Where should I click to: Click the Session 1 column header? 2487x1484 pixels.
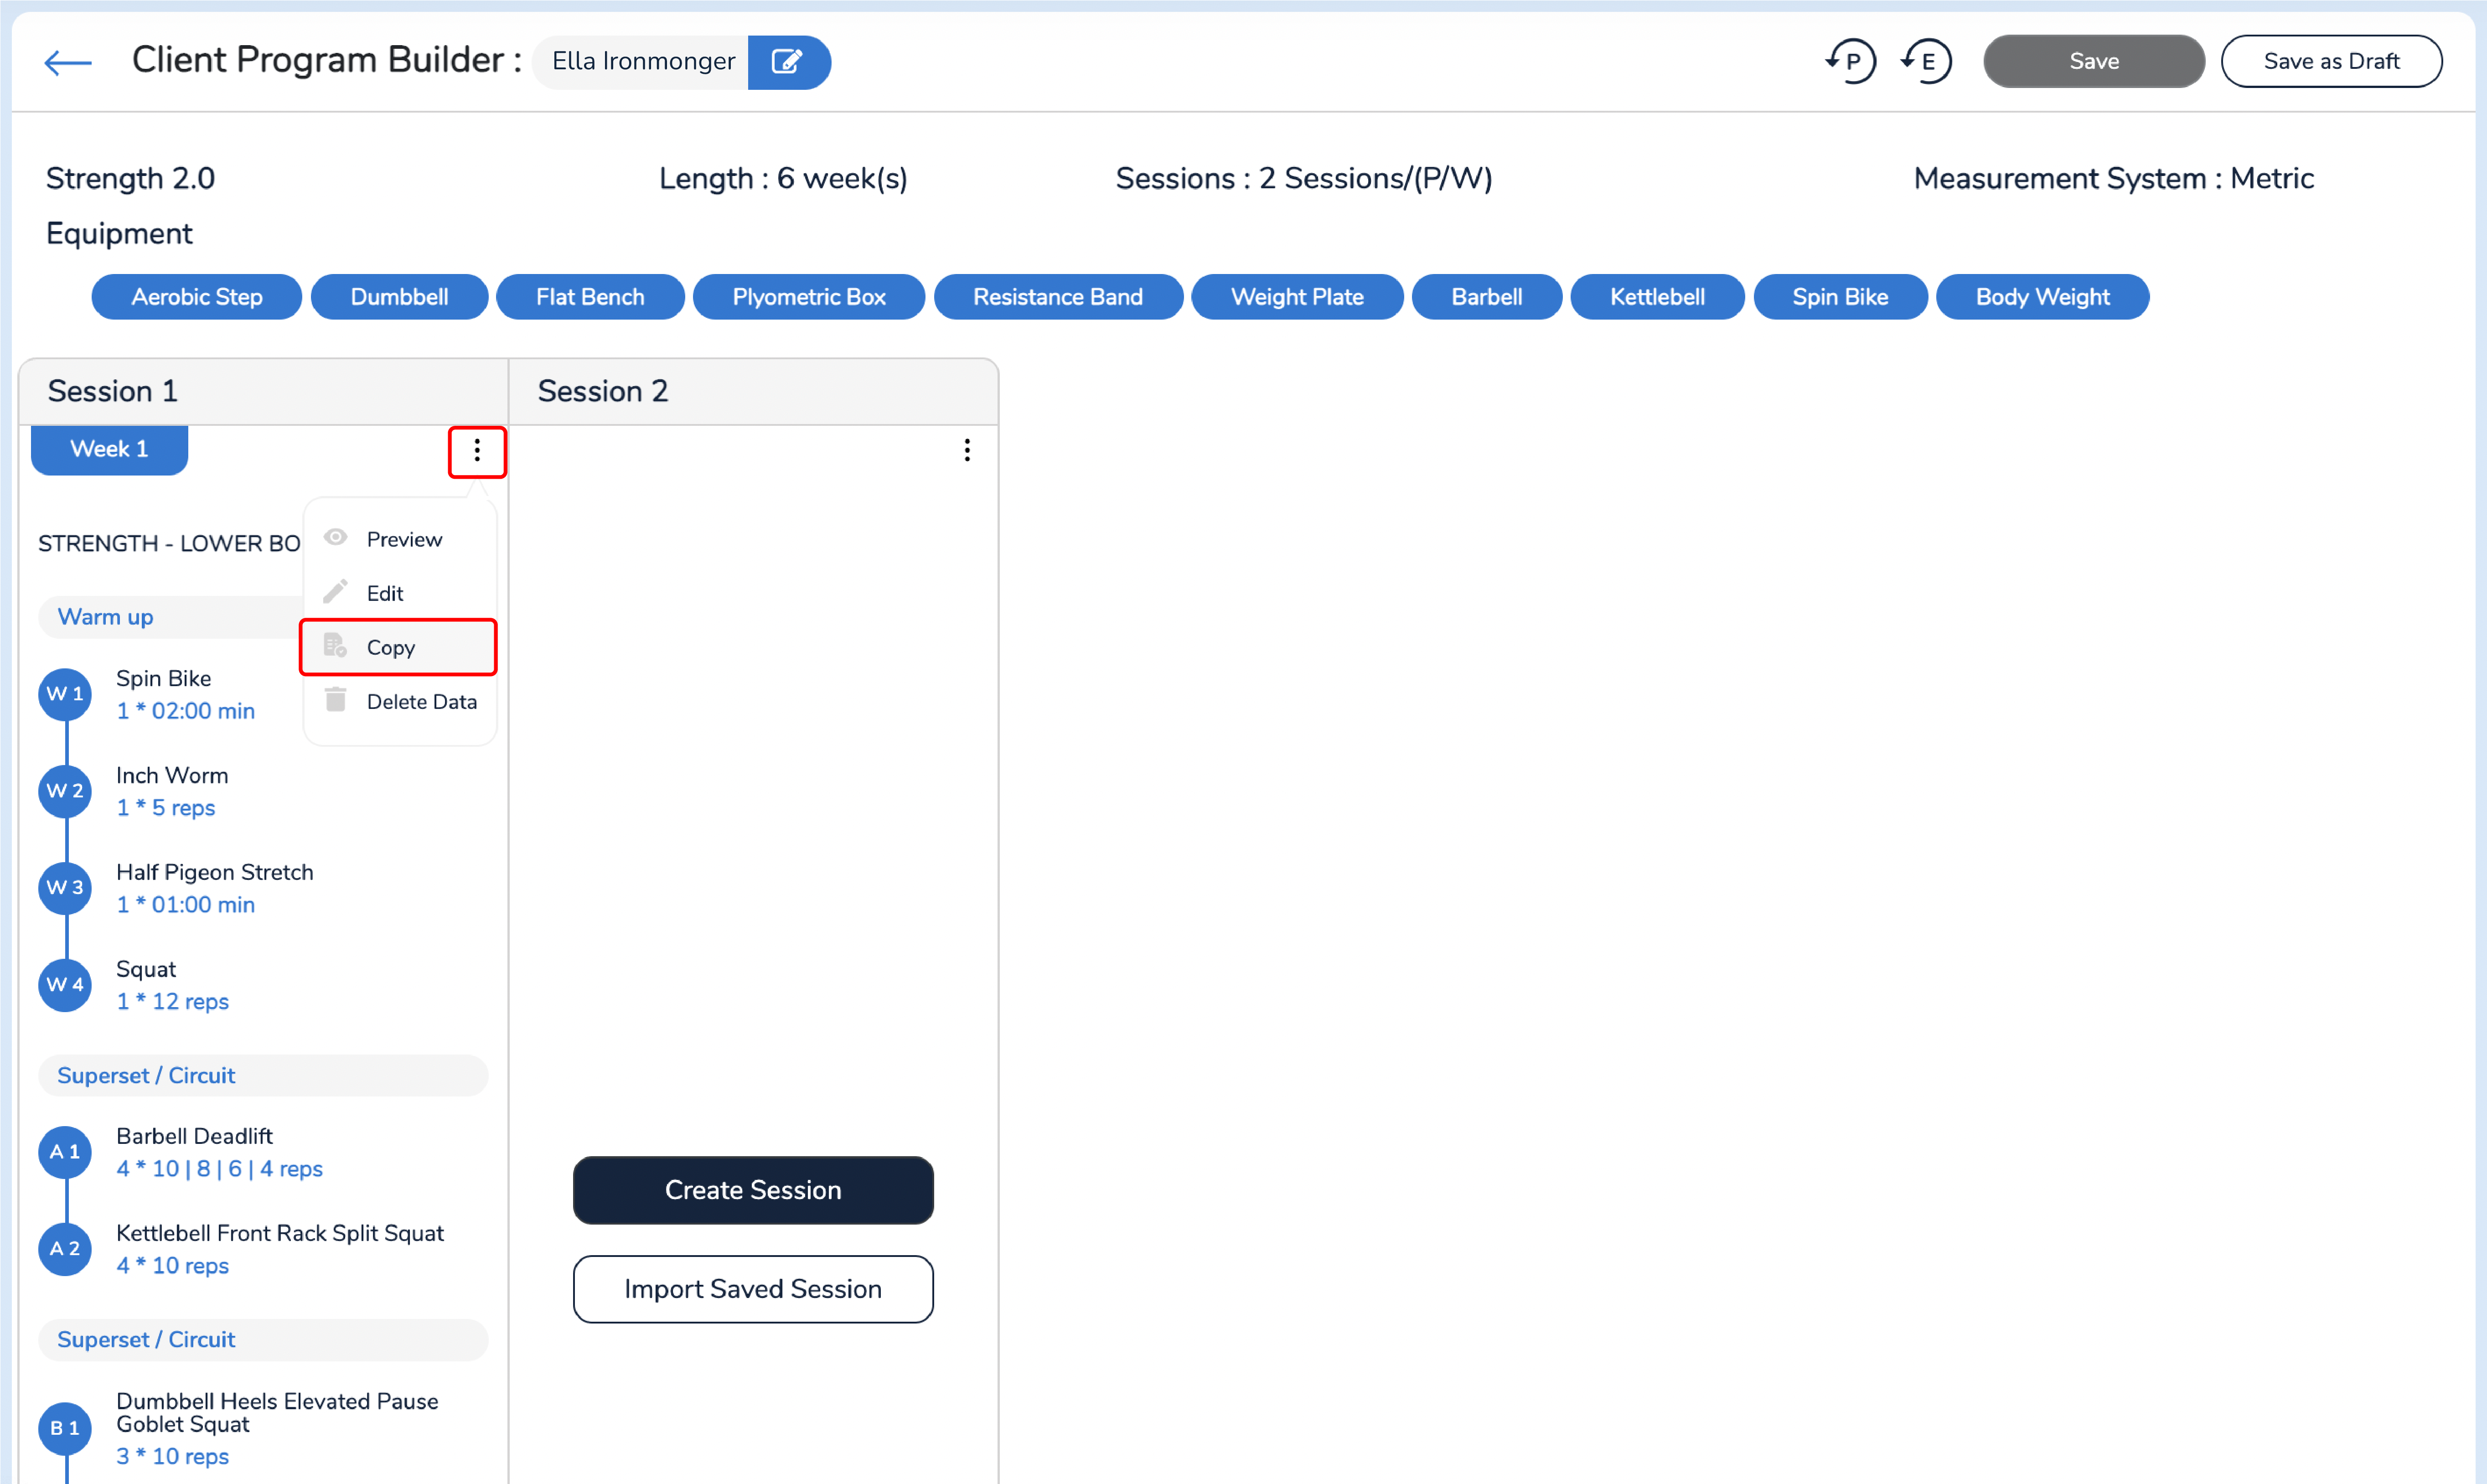[264, 391]
